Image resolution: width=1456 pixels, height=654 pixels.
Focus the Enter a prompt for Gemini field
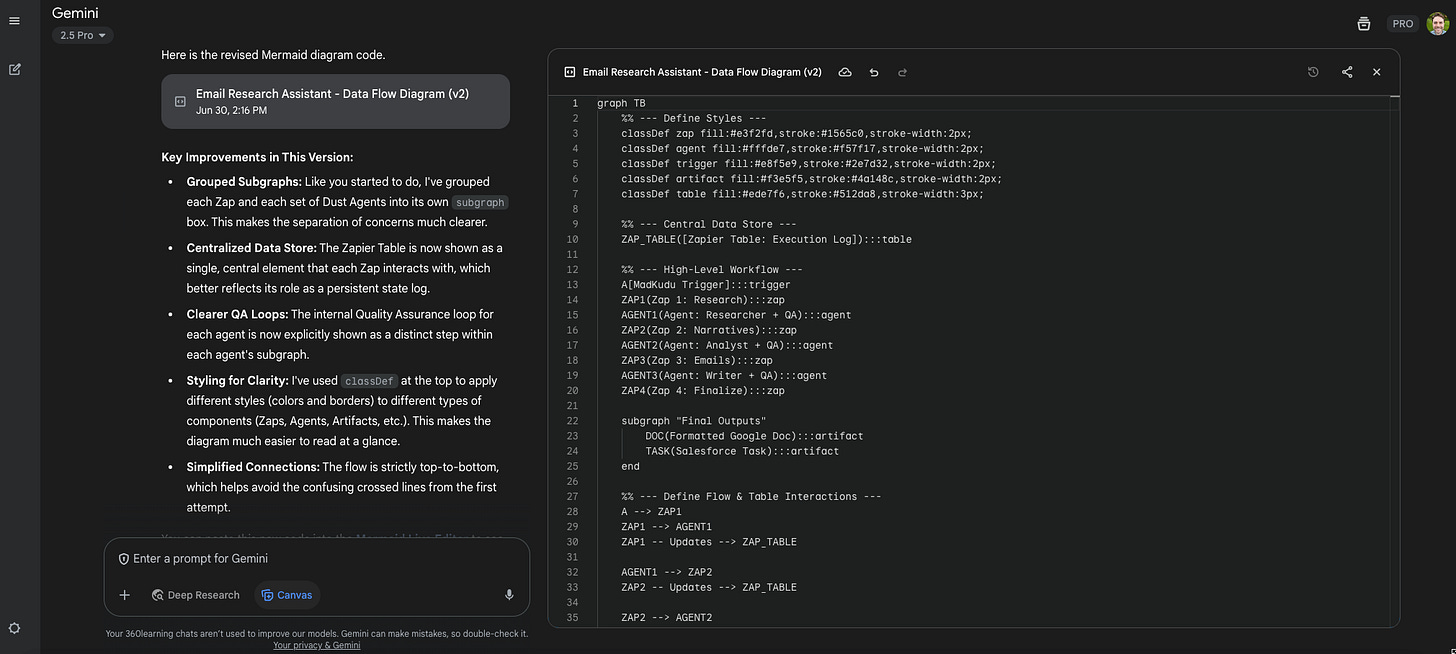coord(320,559)
